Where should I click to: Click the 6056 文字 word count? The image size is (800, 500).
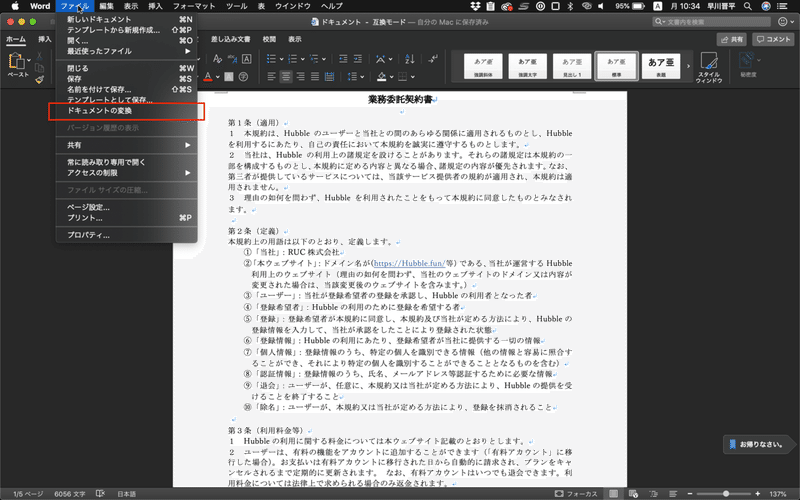click(70, 494)
